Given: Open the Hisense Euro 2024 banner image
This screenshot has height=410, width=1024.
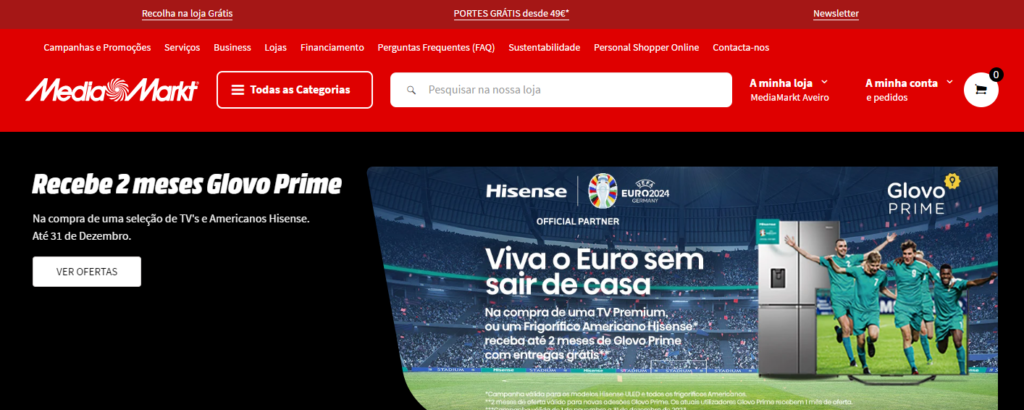Looking at the screenshot, I should coord(682,288).
